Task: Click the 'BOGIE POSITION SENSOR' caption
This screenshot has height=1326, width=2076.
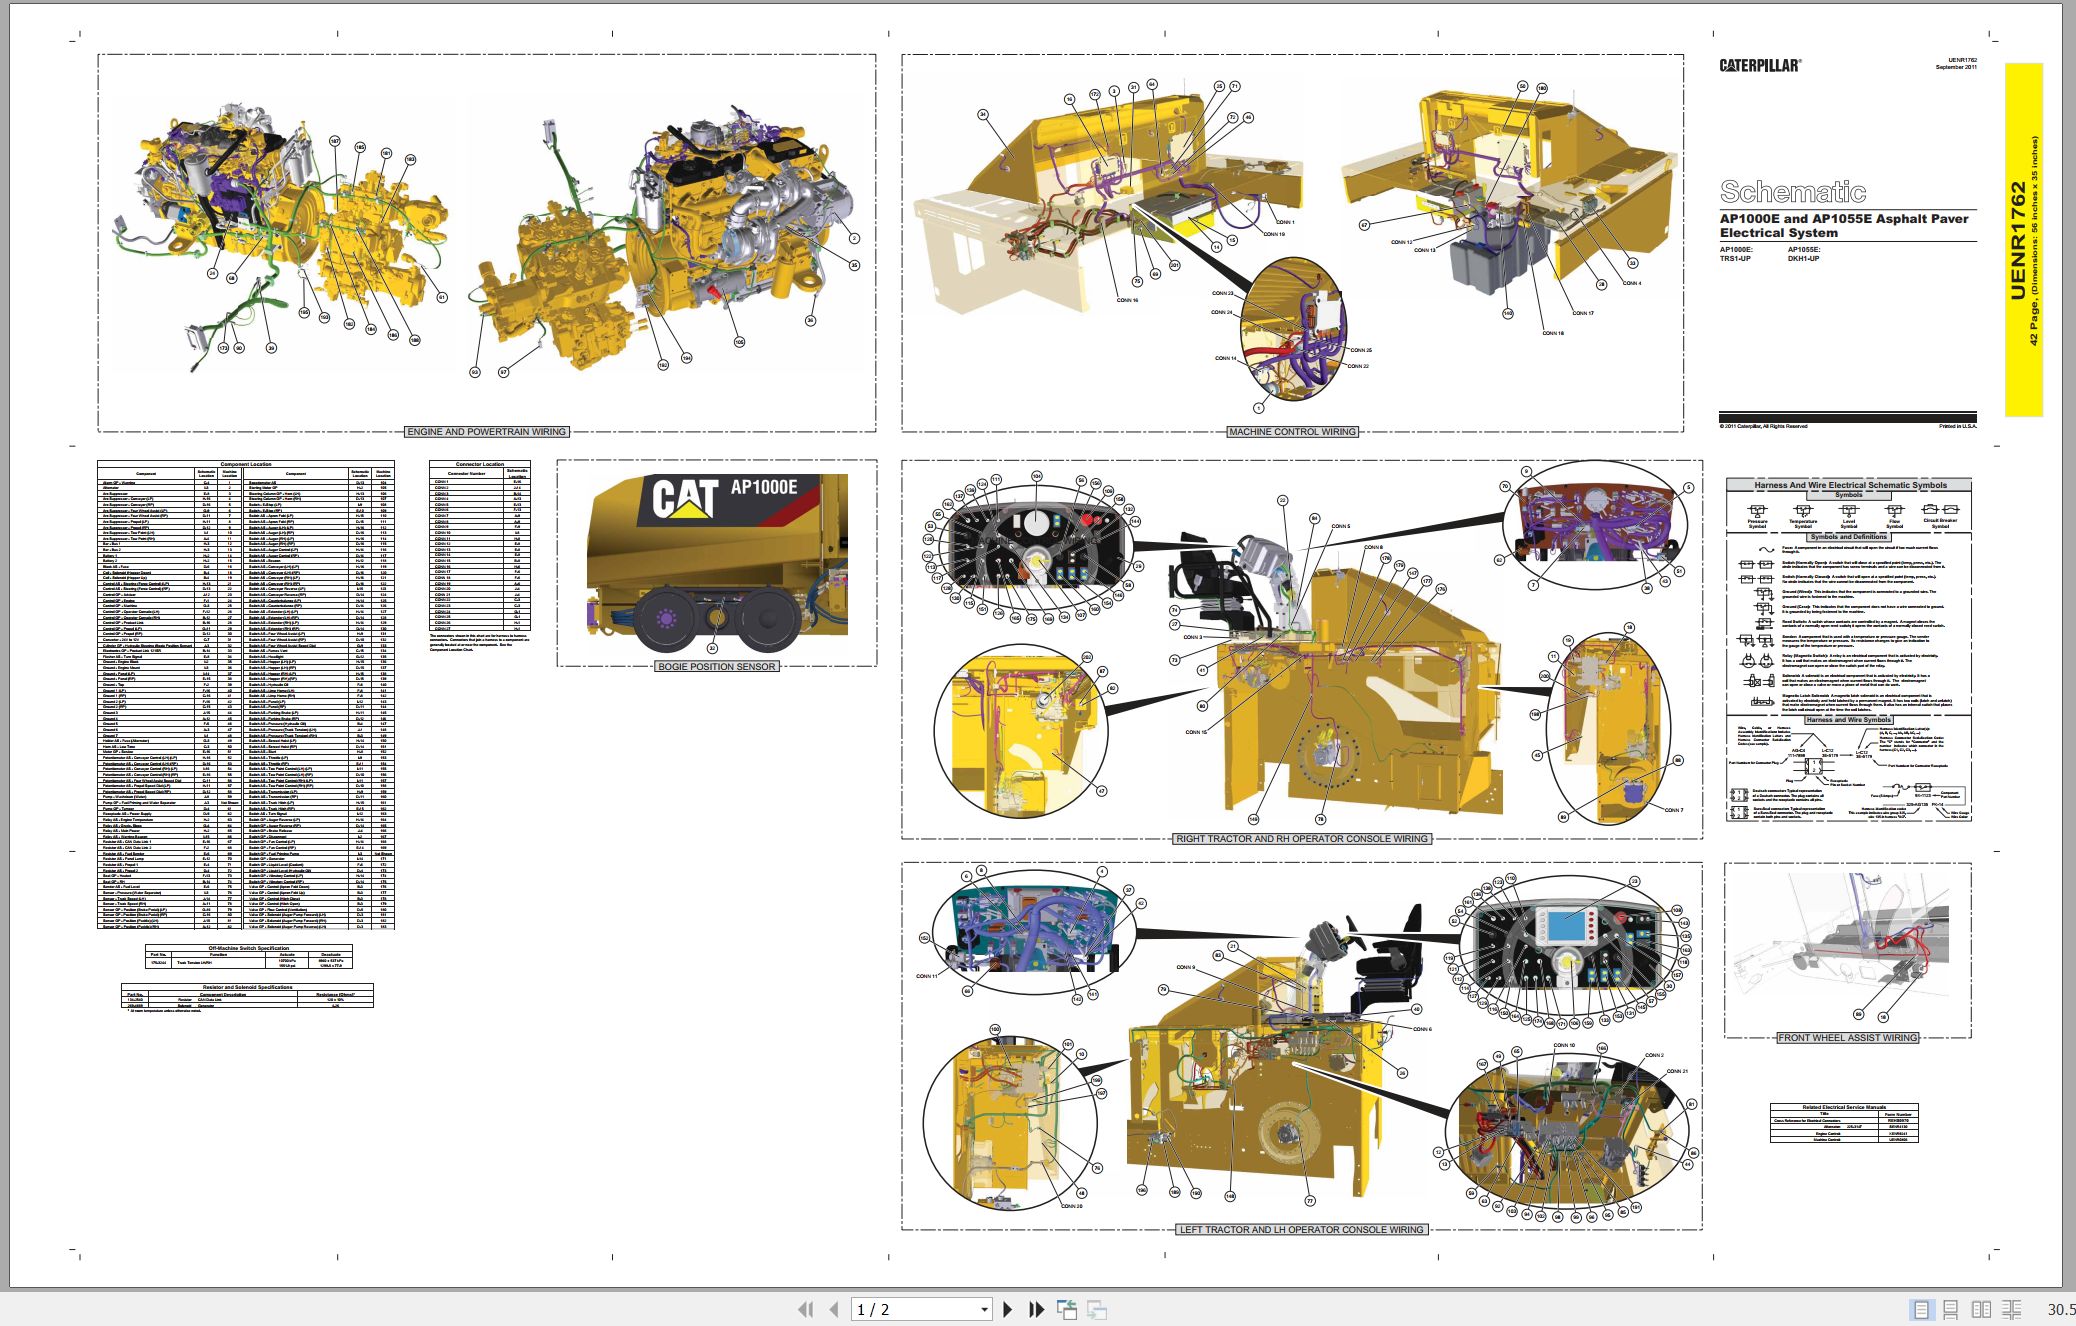Action: click(716, 666)
